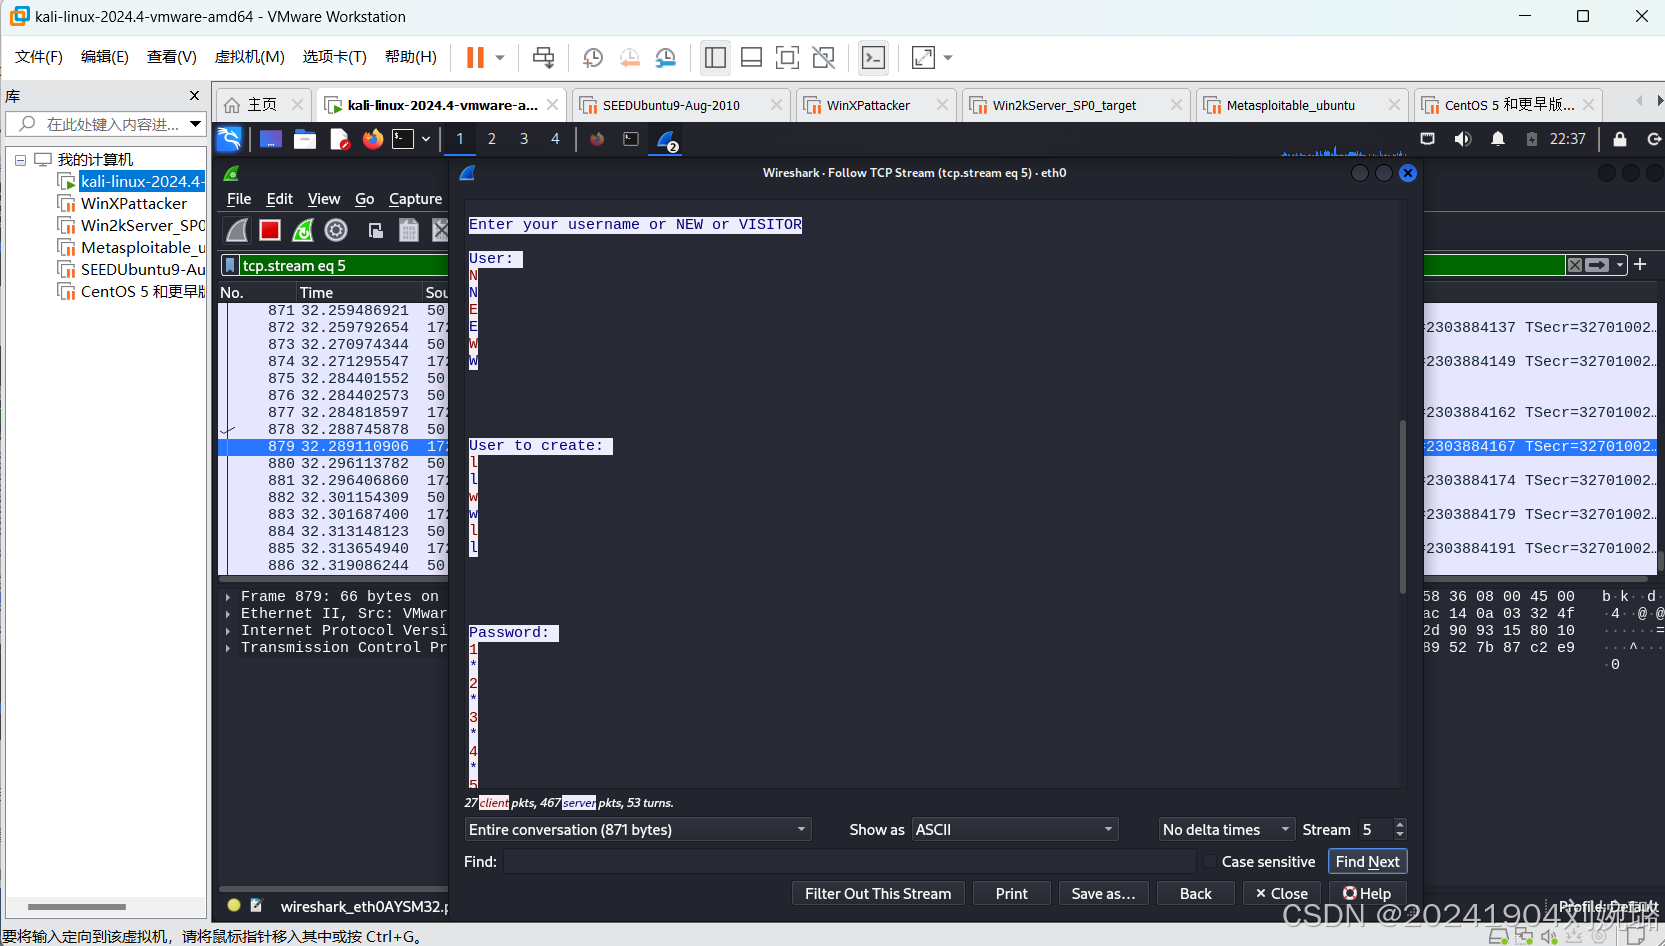Pause the virtual machine in VMware
1665x946 pixels.
click(x=475, y=58)
